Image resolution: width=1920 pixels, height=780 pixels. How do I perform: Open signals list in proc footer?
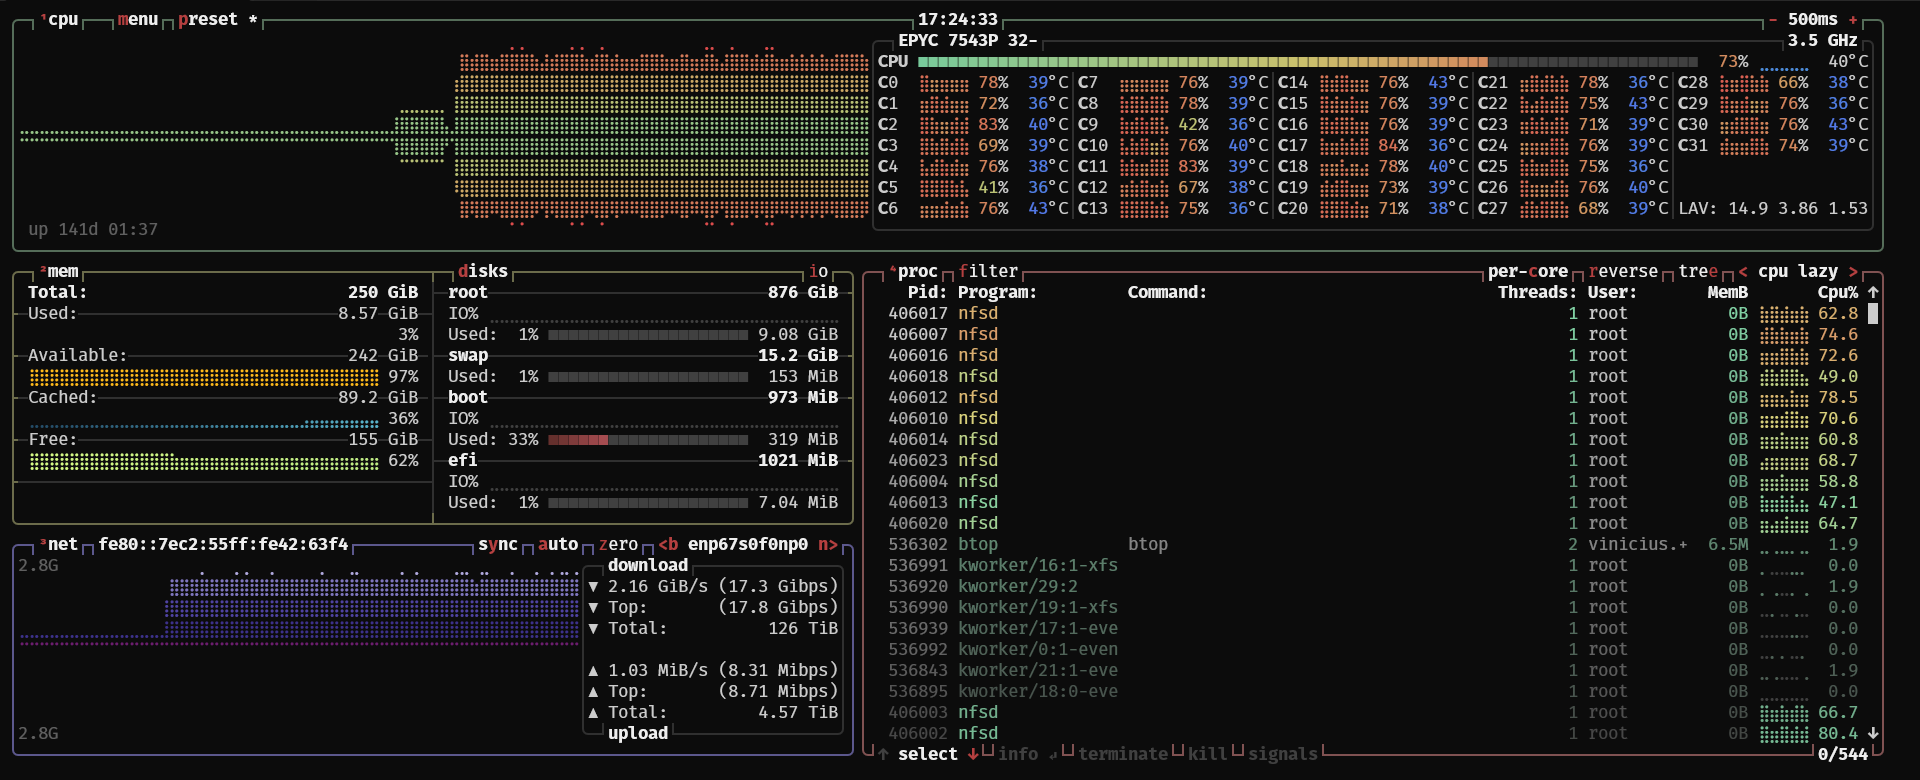[x=1283, y=754]
